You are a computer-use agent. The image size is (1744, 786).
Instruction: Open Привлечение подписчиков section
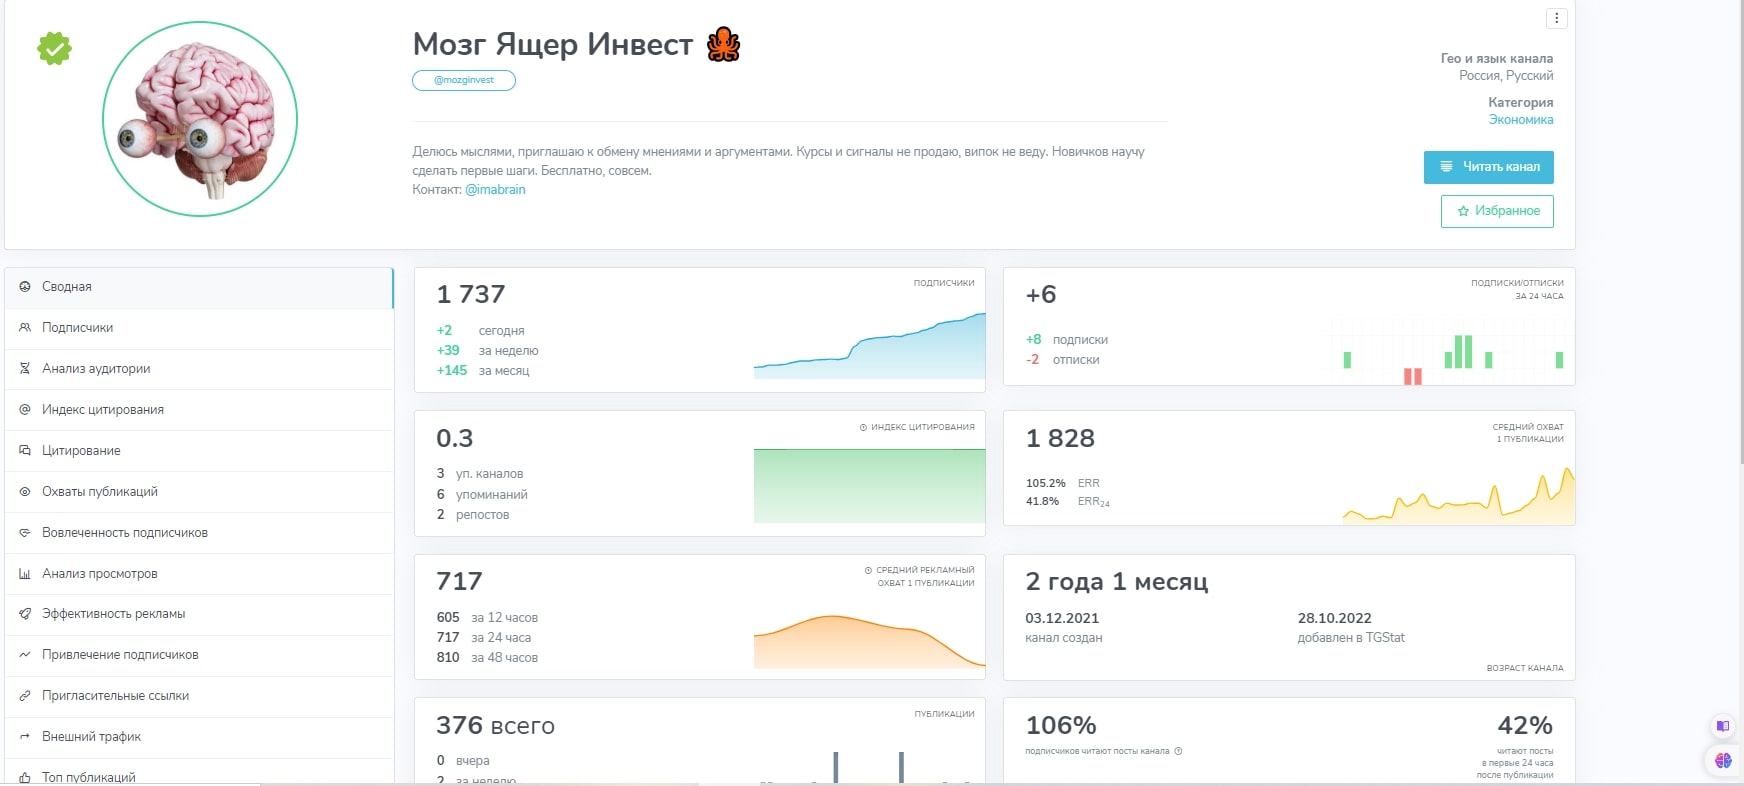199,655
